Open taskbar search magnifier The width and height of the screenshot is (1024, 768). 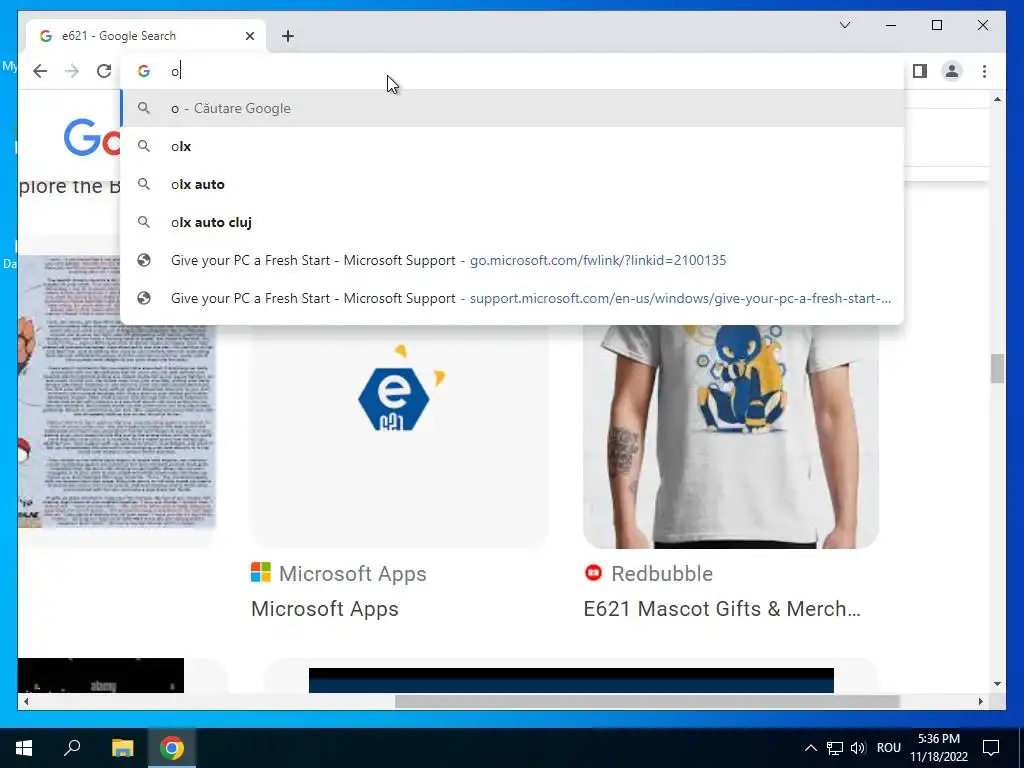click(x=72, y=748)
